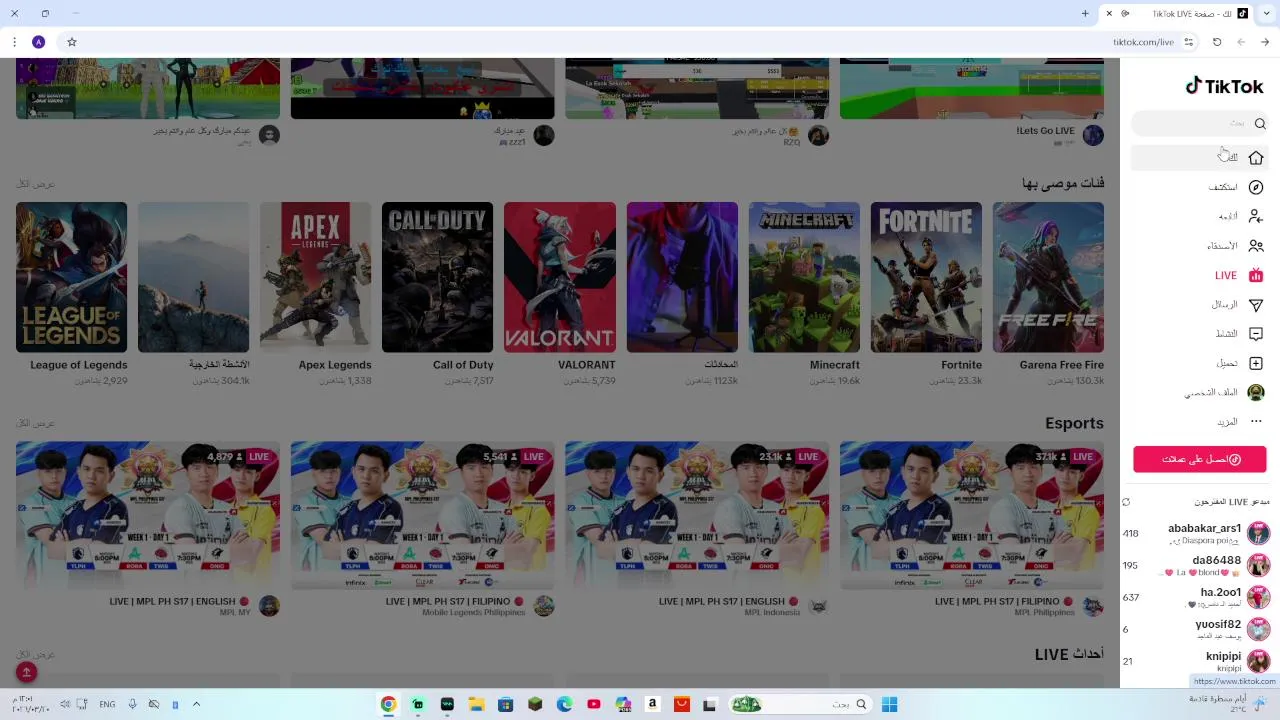Open Mobile Legends Philippines stream with 5,541 viewers
This screenshot has width=1280, height=720.
tap(422, 516)
